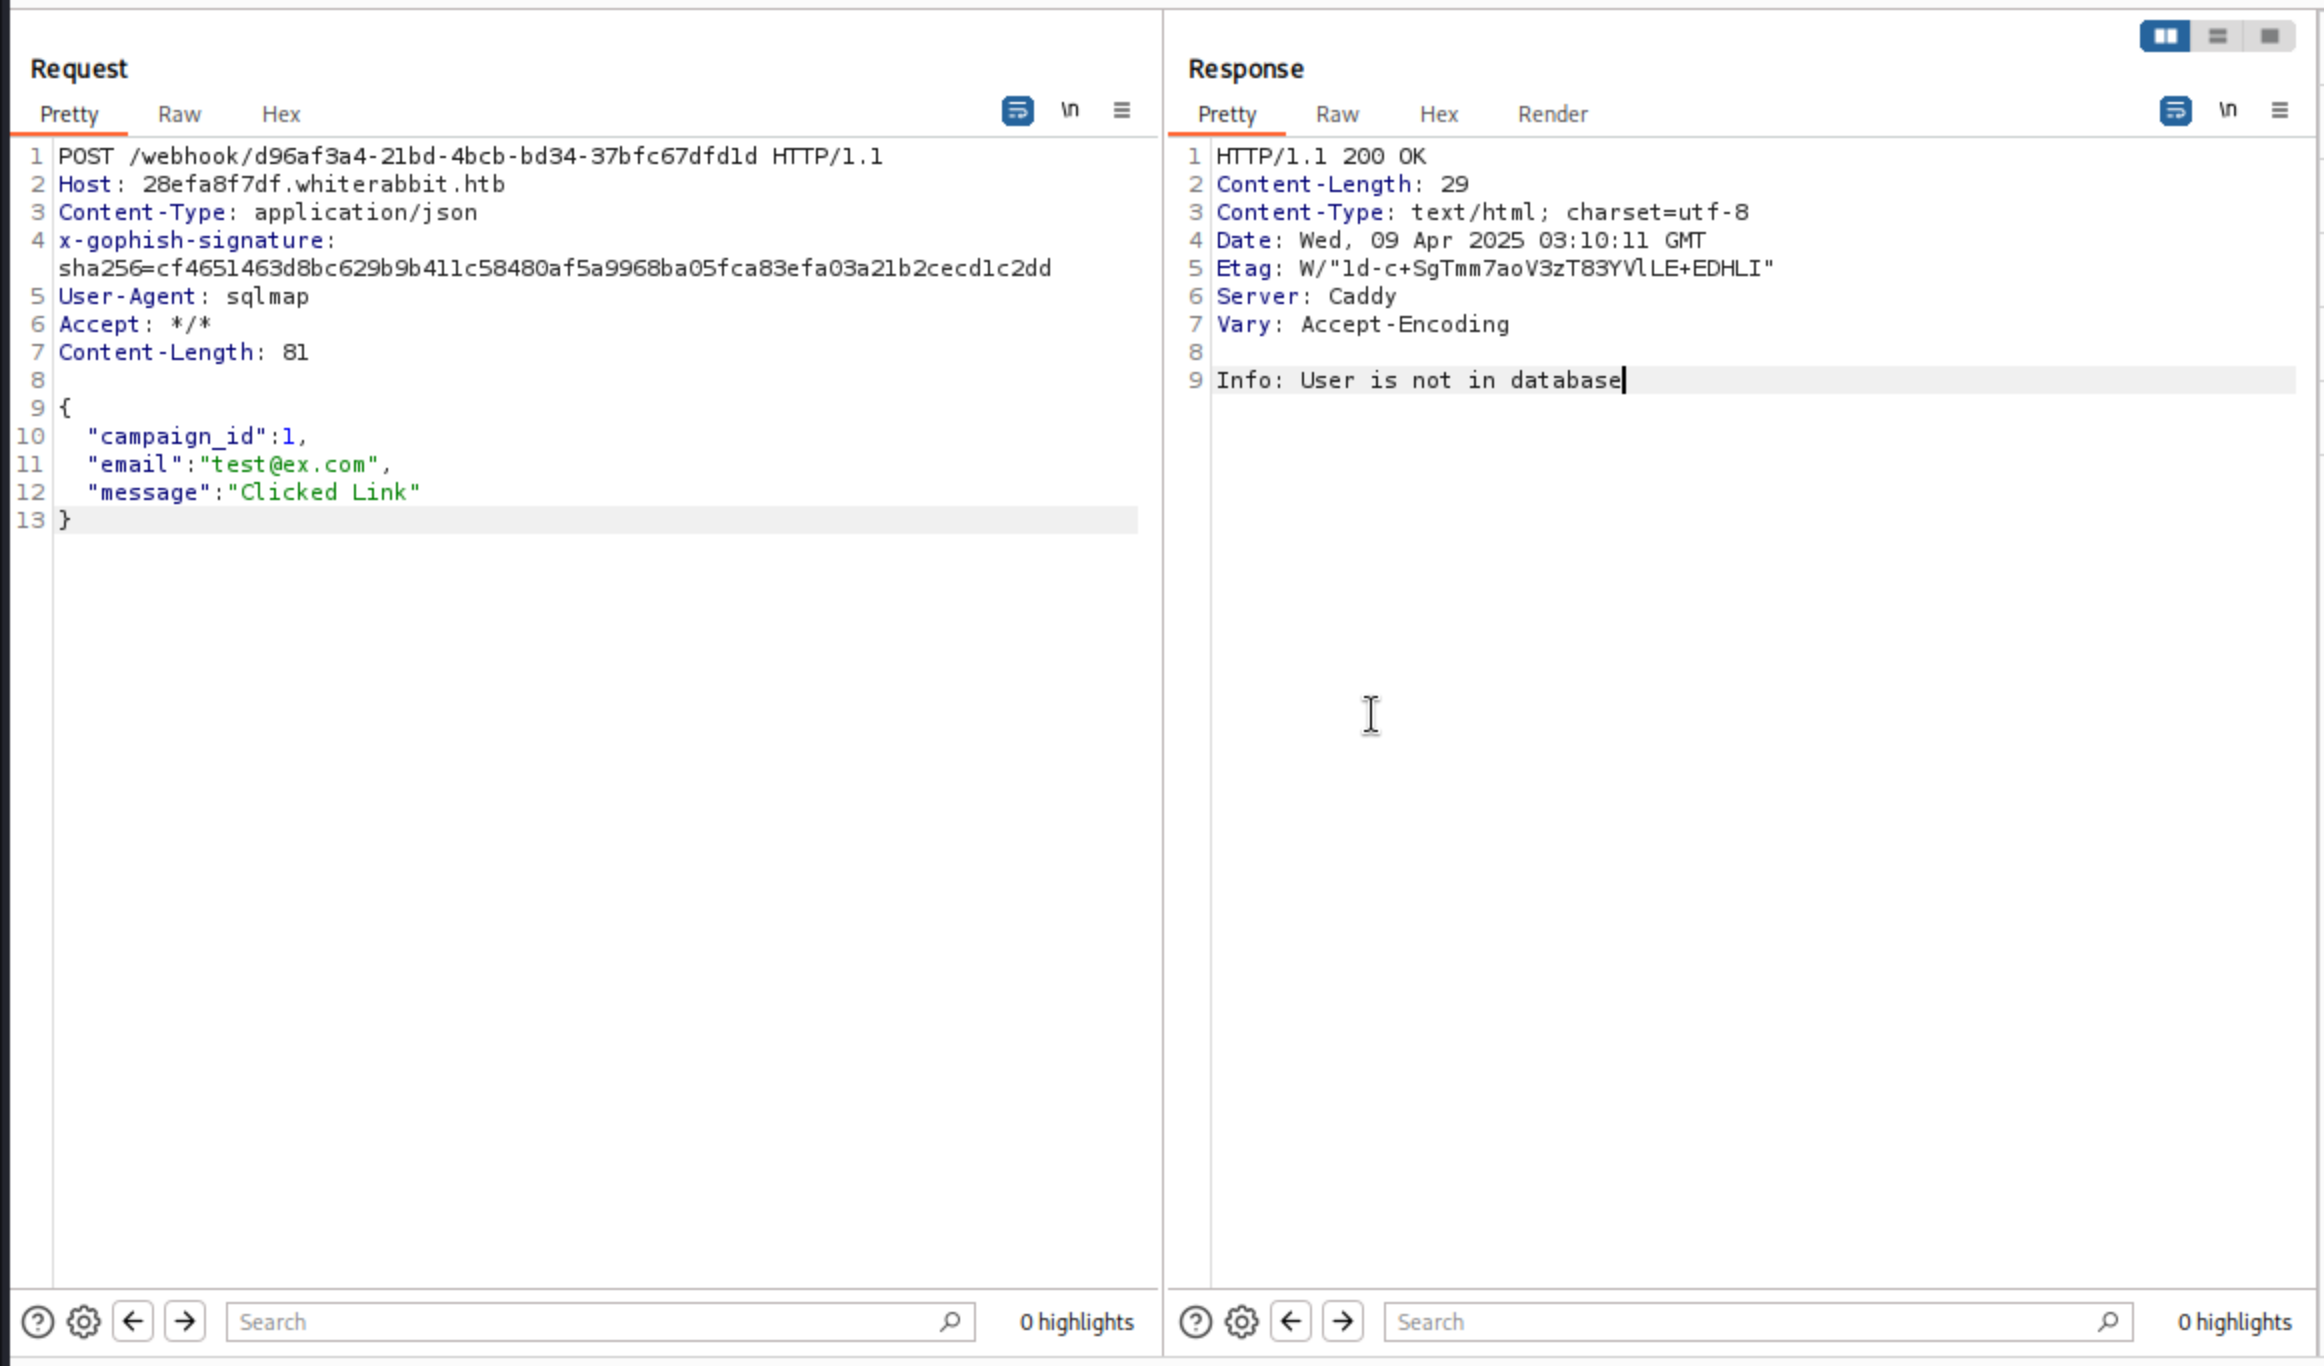
Task: Click Request search help question icon
Action: pos(38,1322)
